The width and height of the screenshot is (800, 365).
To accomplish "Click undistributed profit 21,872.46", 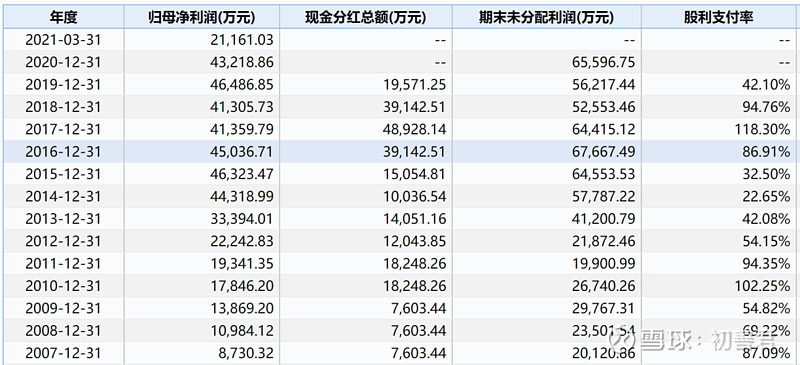I will (x=604, y=242).
